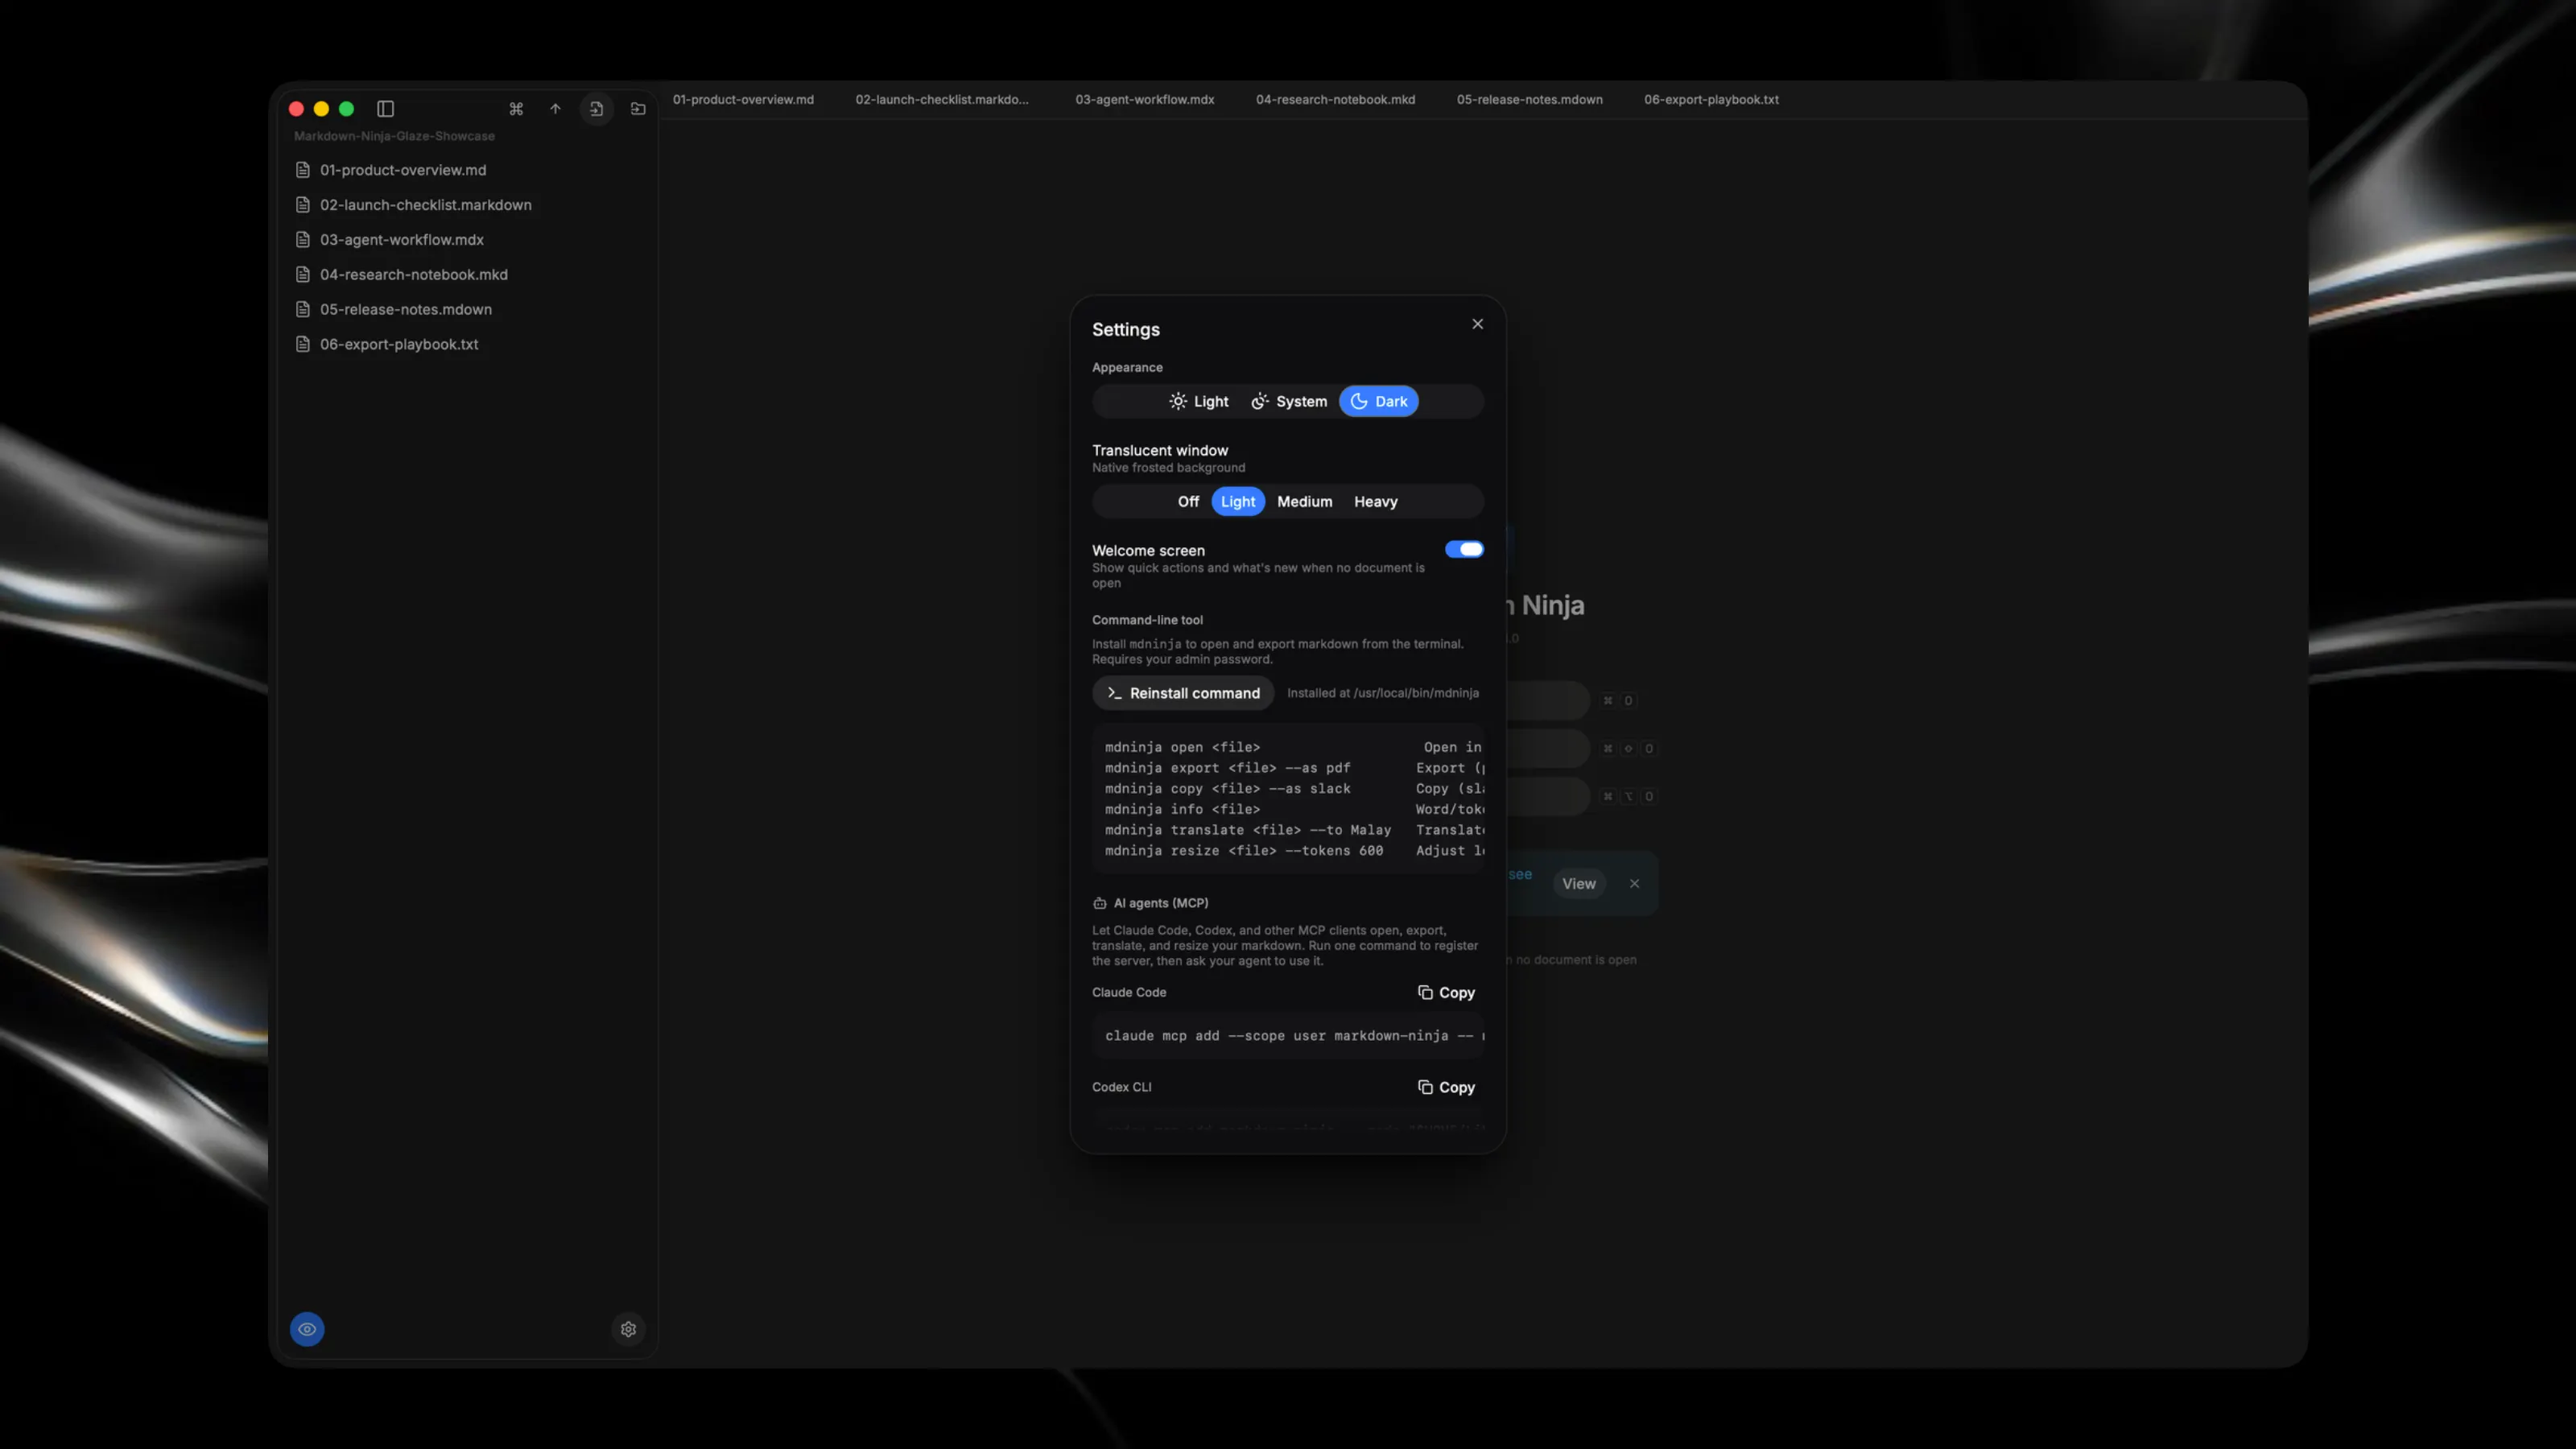The image size is (2576, 1449).
Task: Toggle the sidebar panel icon
Action: coord(385,108)
